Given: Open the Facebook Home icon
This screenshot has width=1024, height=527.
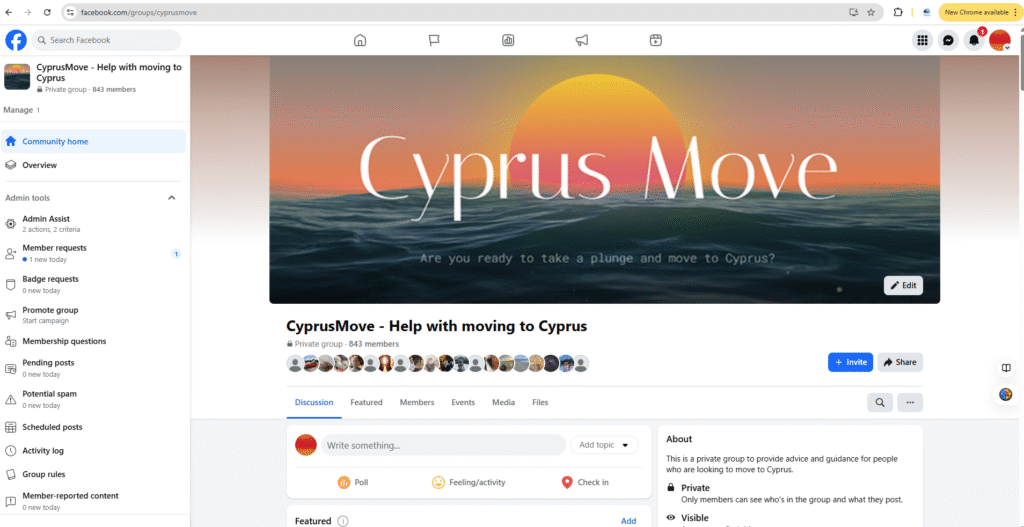Looking at the screenshot, I should 360,40.
